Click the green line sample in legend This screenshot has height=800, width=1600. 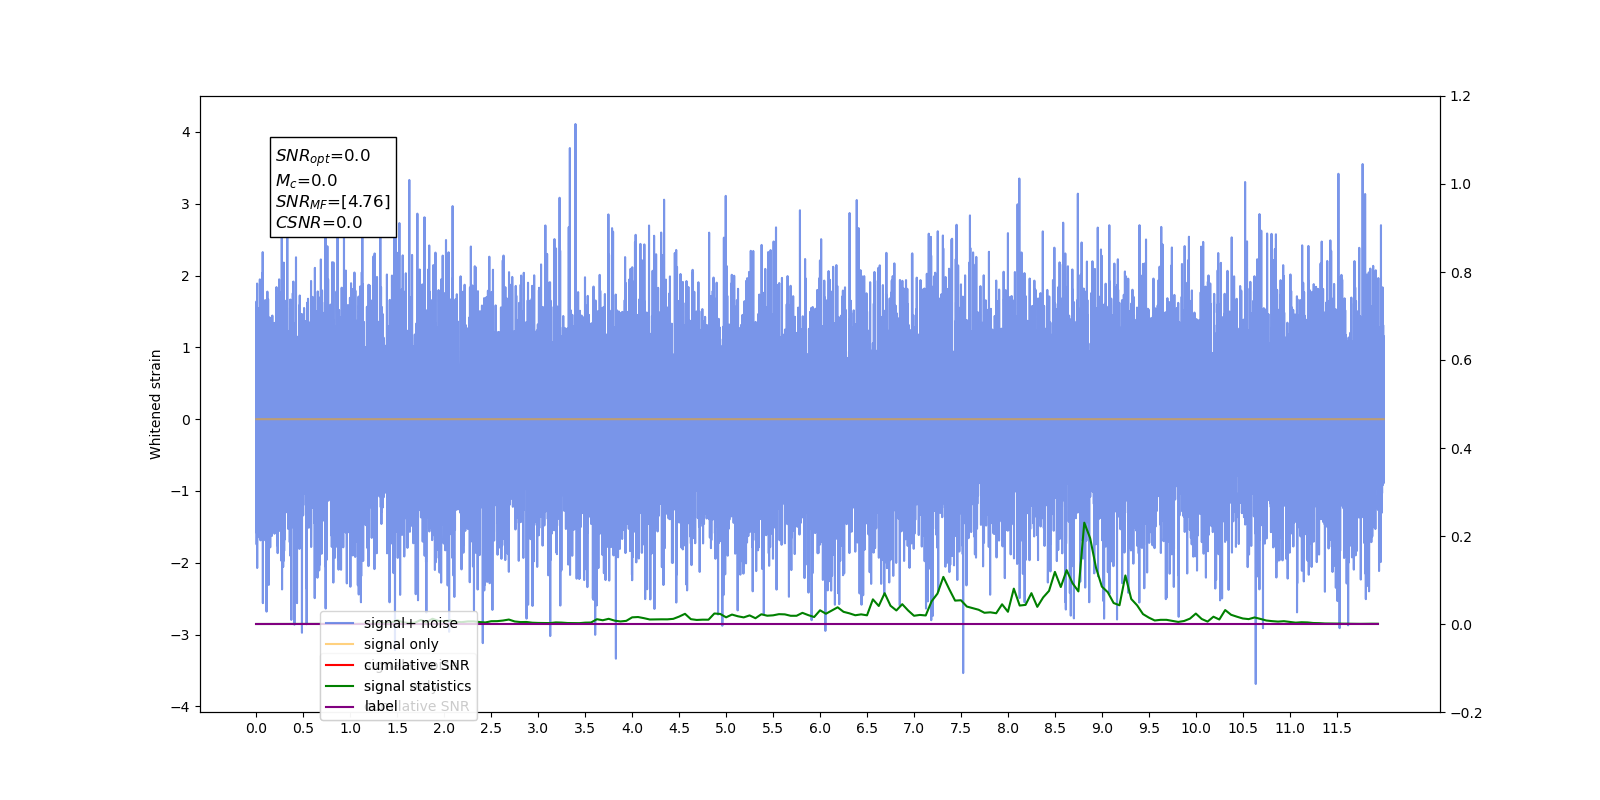coord(340,686)
